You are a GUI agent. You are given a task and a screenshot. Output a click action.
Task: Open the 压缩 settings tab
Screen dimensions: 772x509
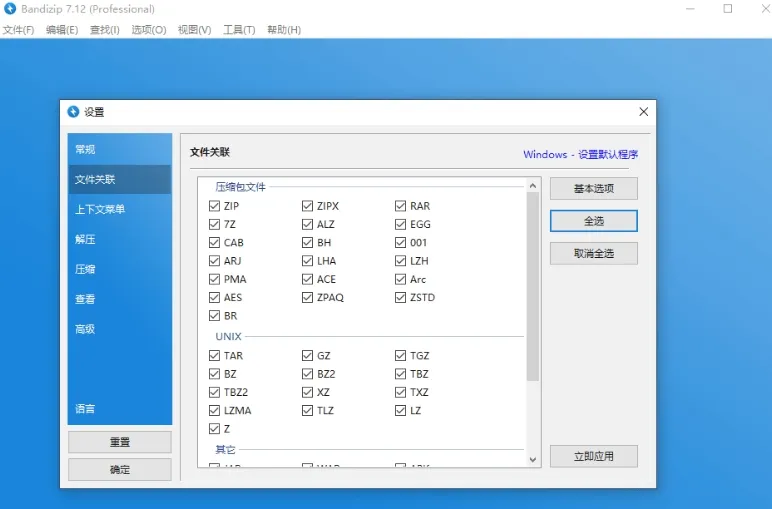tap(120, 269)
